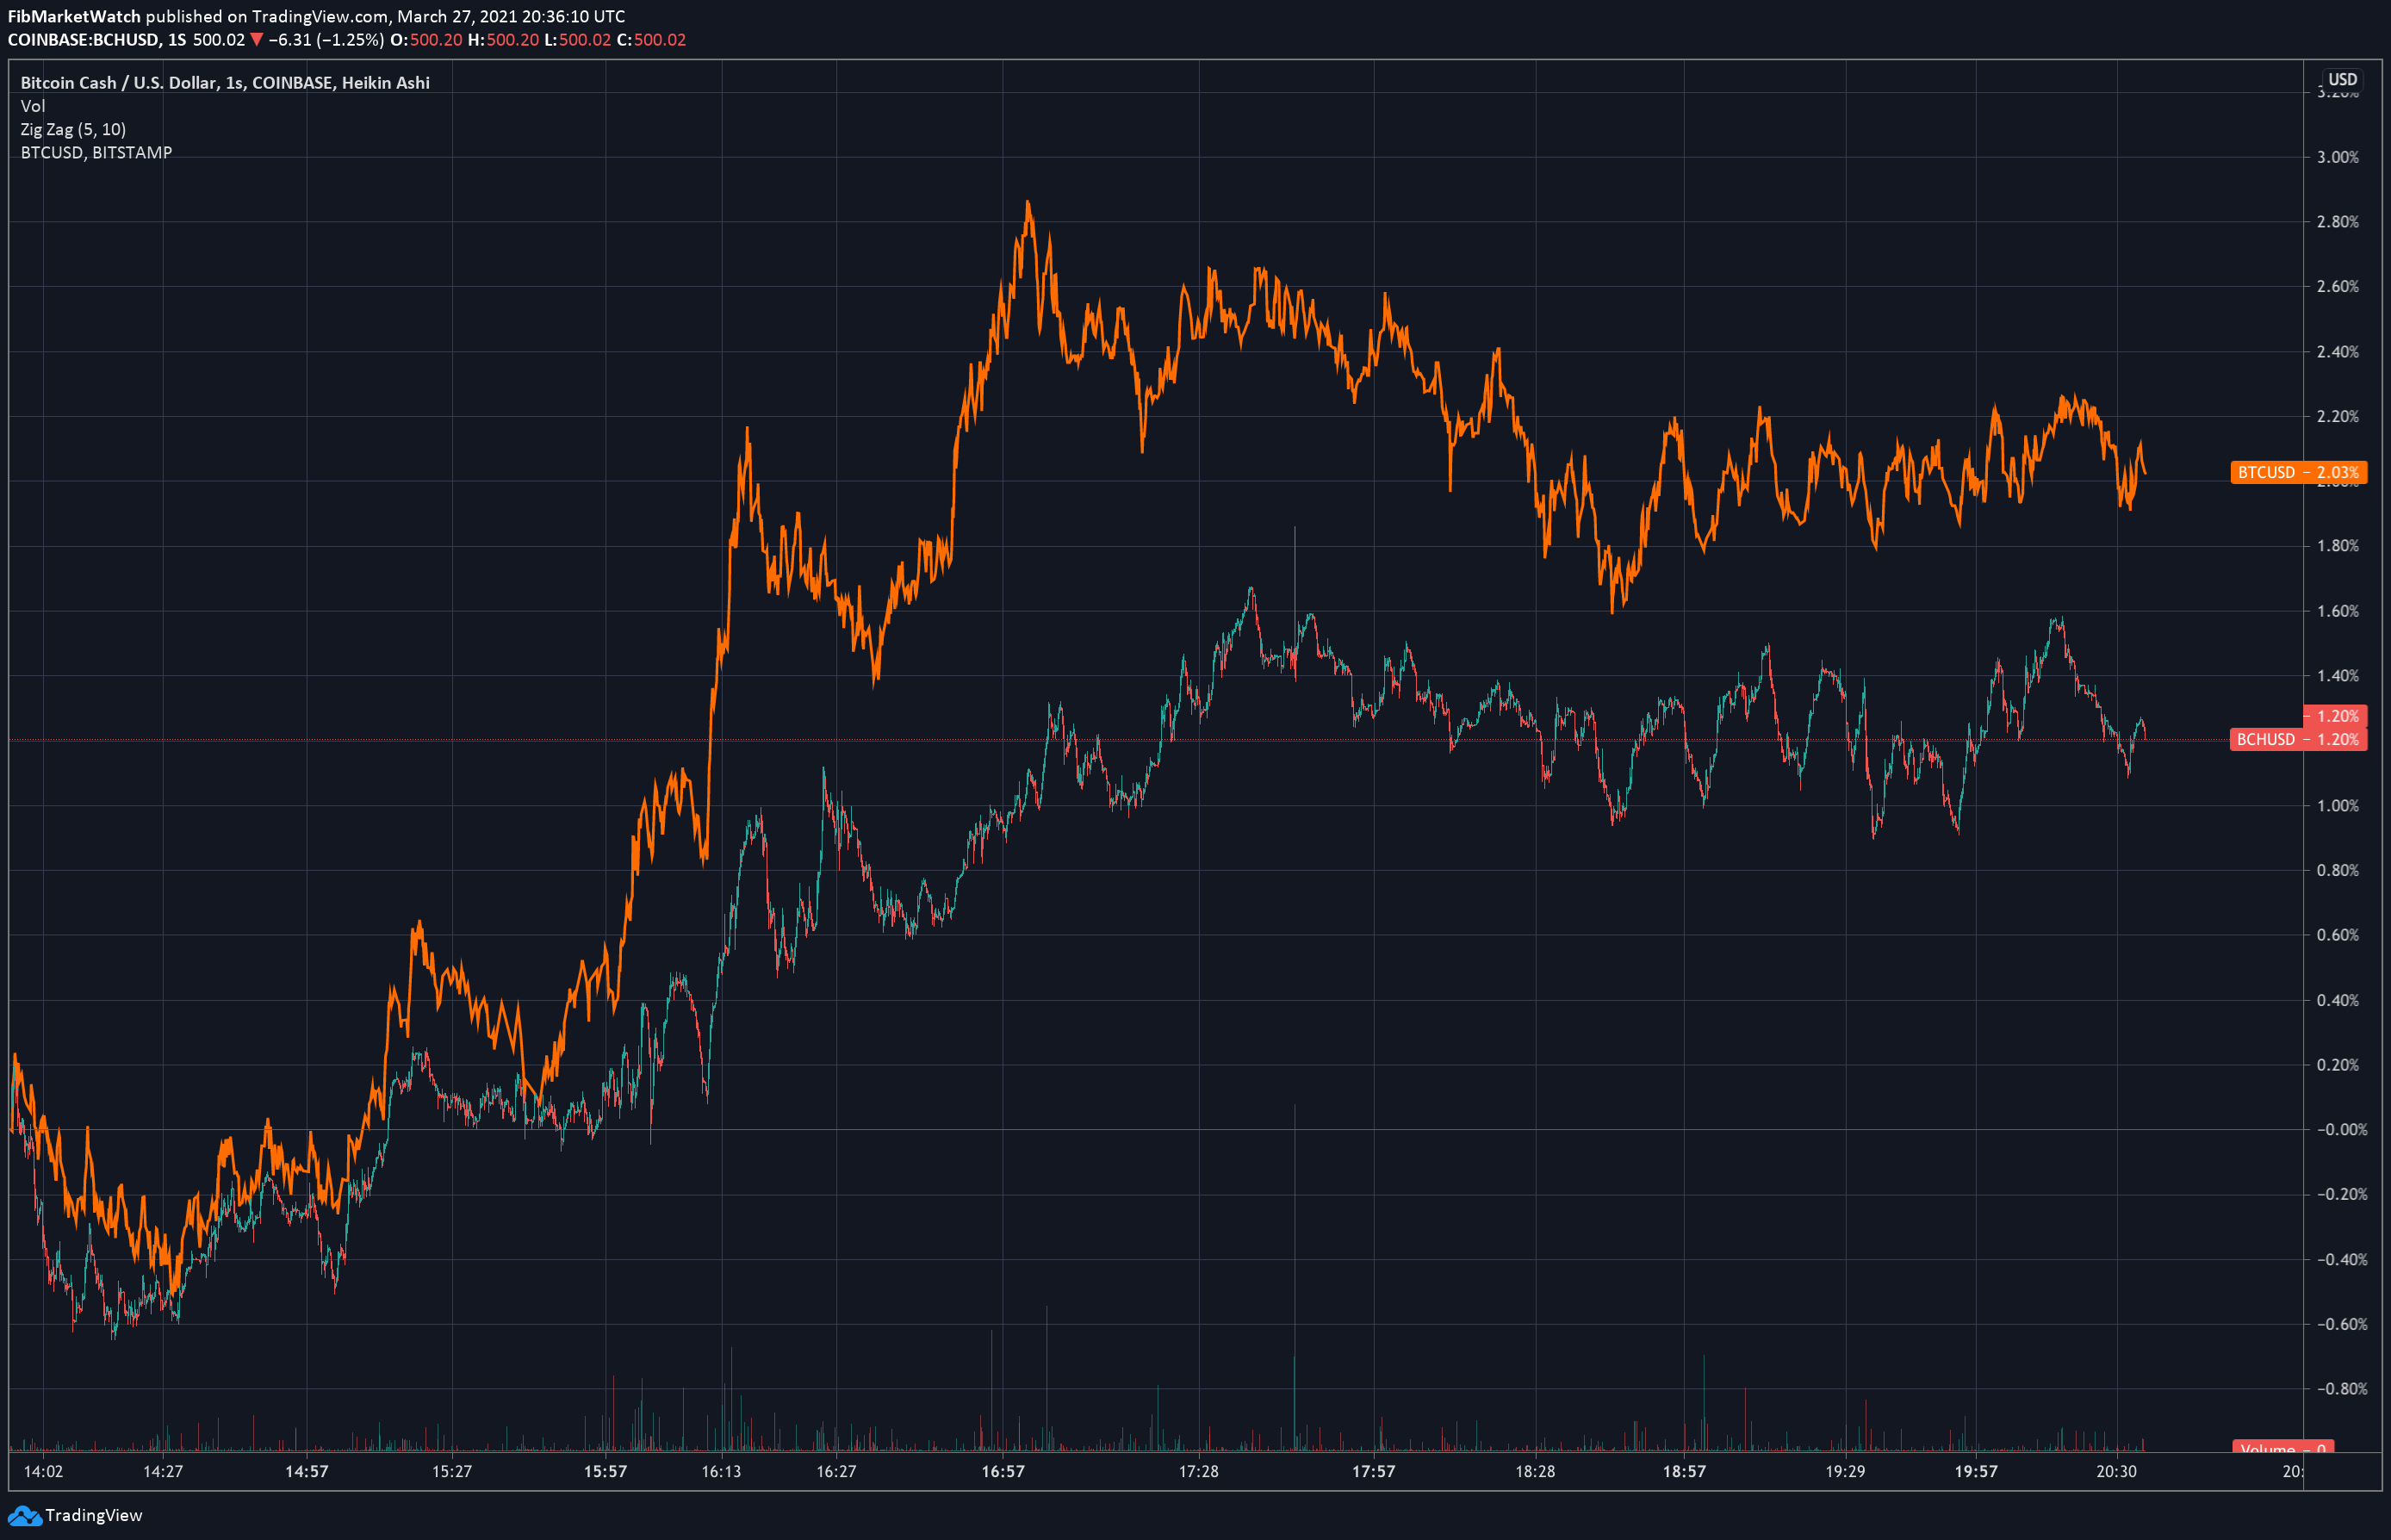
Task: Click COINBASE:BCHUSD symbol in header
Action: pos(83,40)
